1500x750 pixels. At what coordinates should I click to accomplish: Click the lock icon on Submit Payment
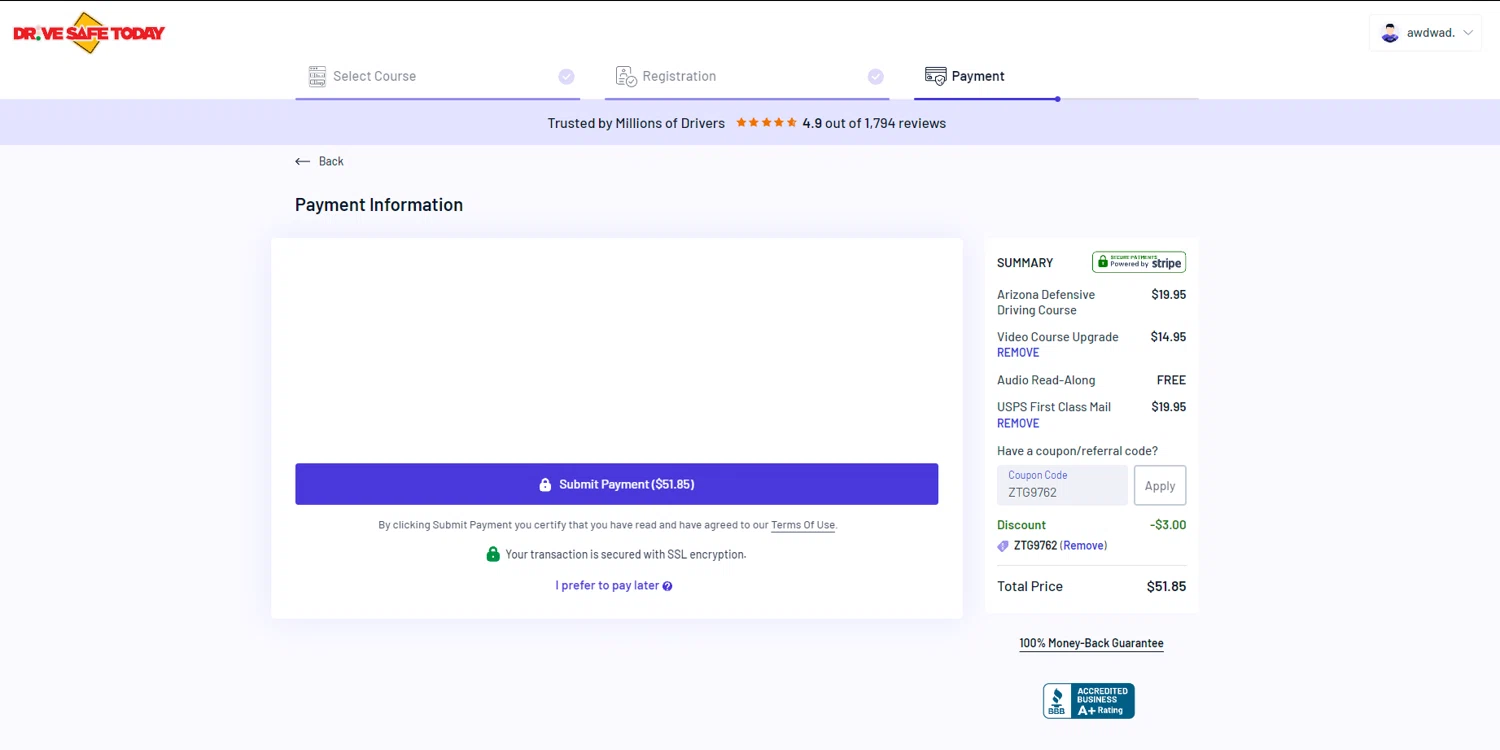(x=545, y=484)
